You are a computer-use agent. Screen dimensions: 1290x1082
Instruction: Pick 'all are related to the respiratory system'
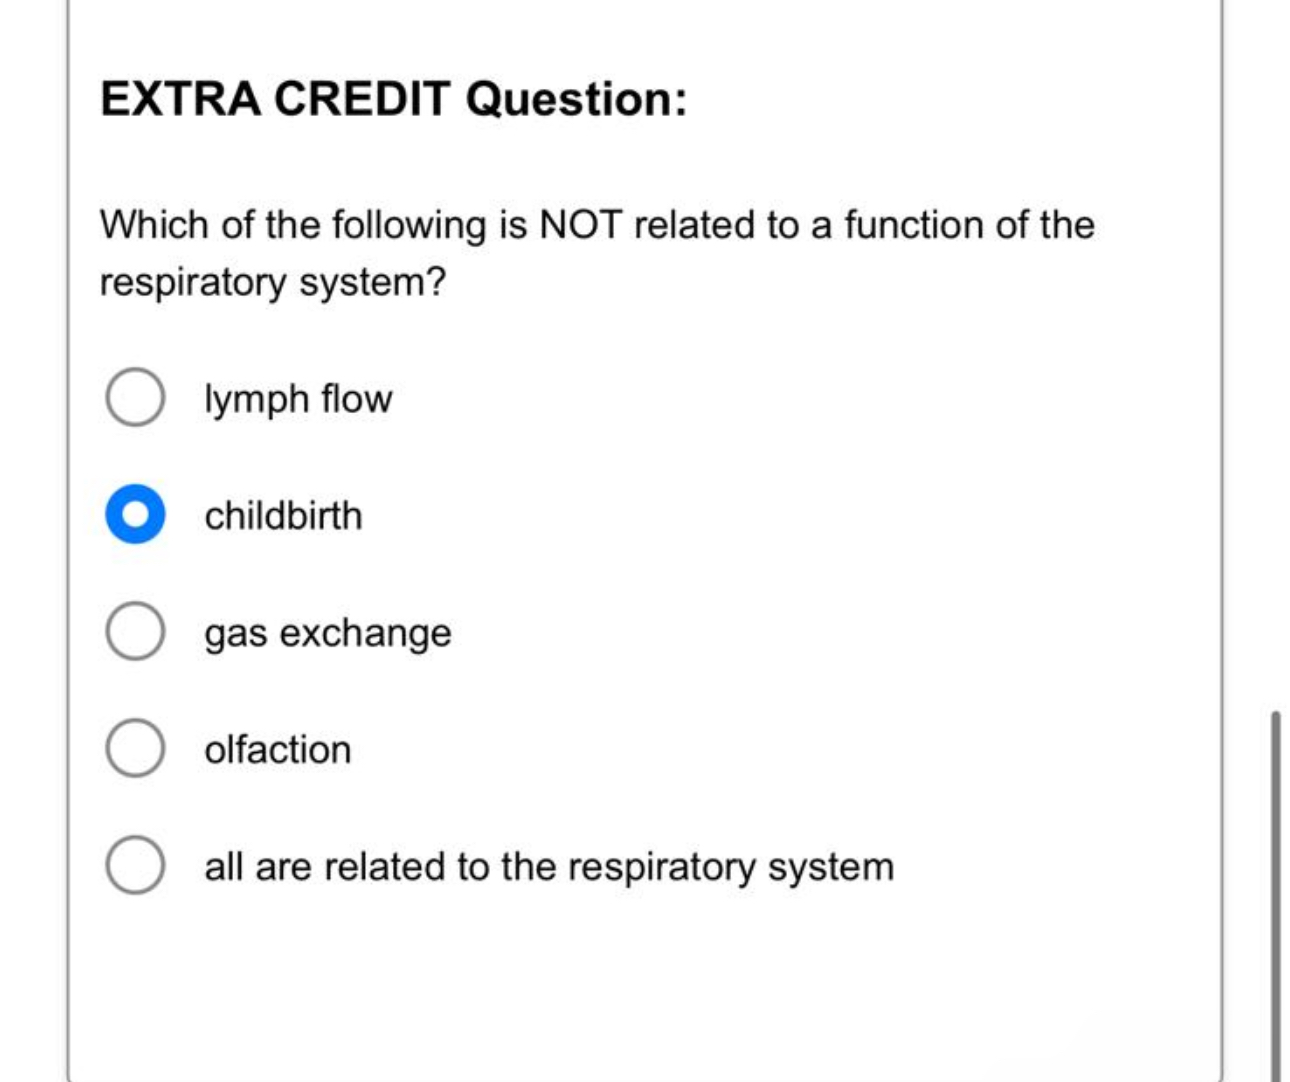pos(135,865)
